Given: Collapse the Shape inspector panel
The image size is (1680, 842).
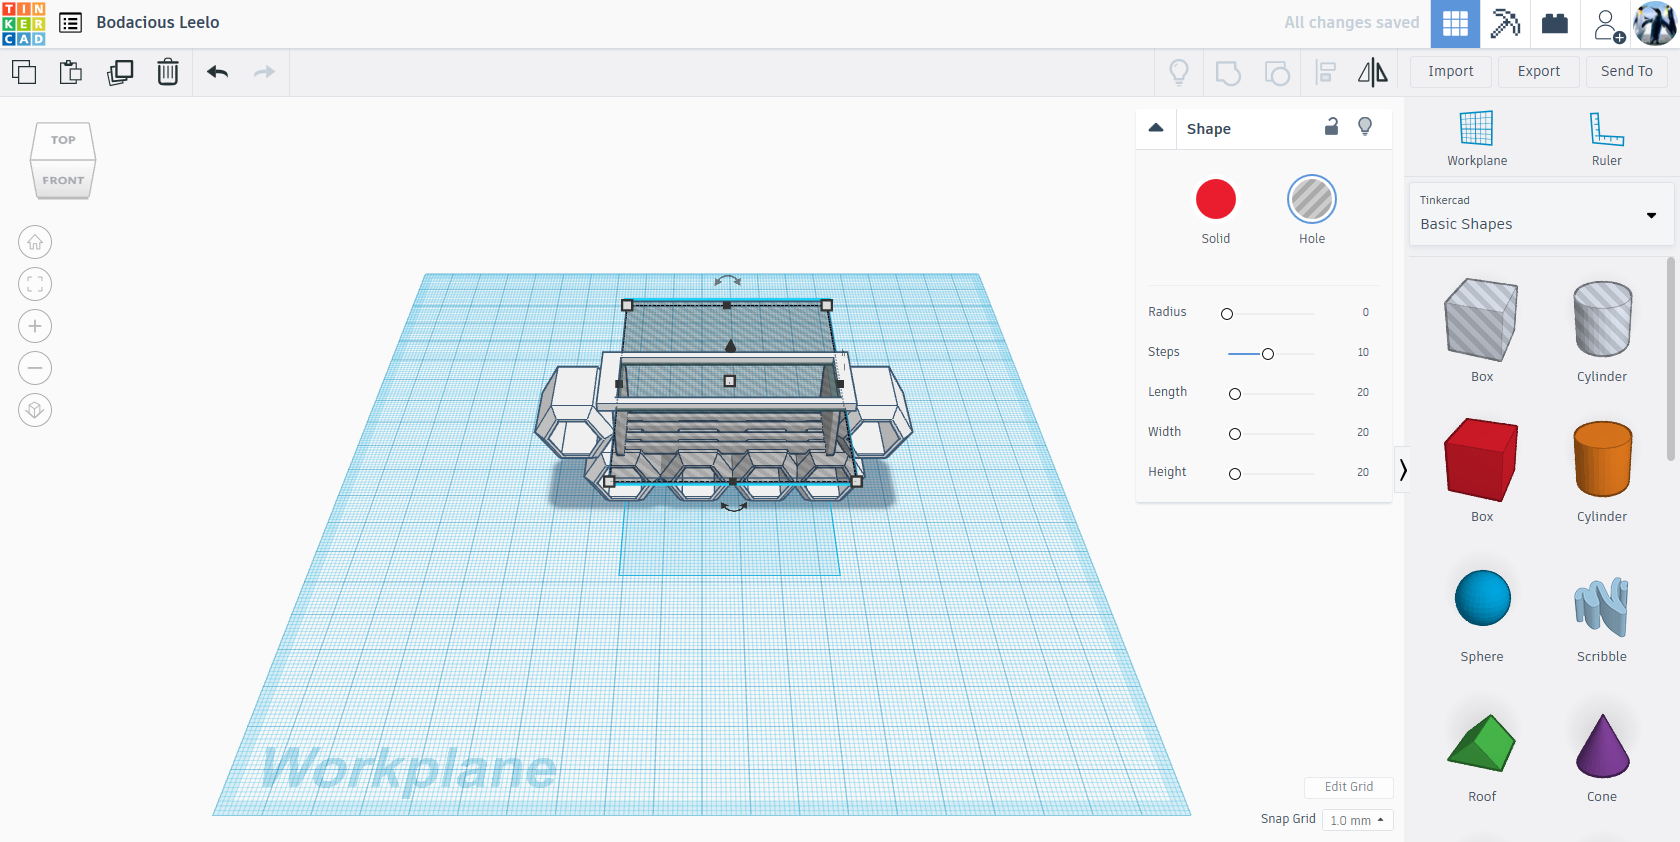Looking at the screenshot, I should (1156, 128).
